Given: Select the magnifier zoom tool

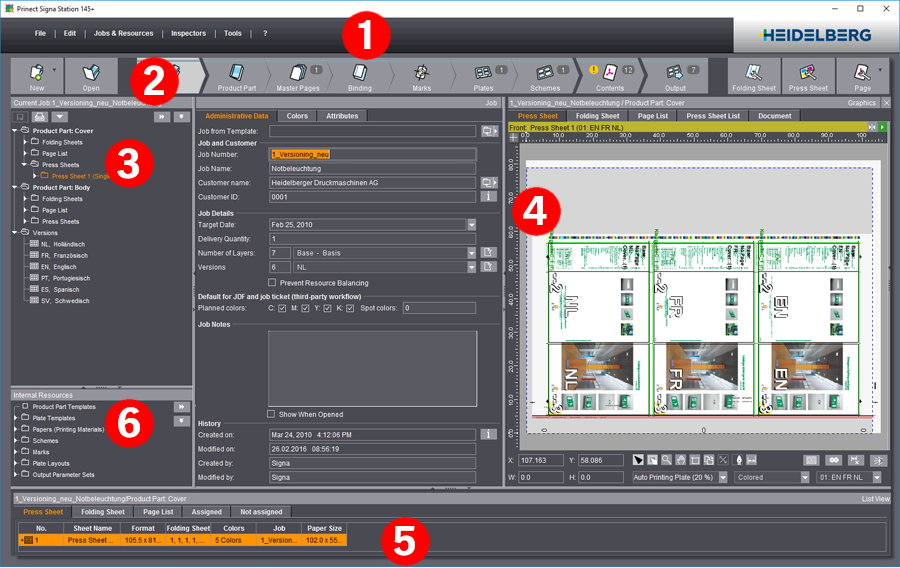Looking at the screenshot, I should click(666, 460).
